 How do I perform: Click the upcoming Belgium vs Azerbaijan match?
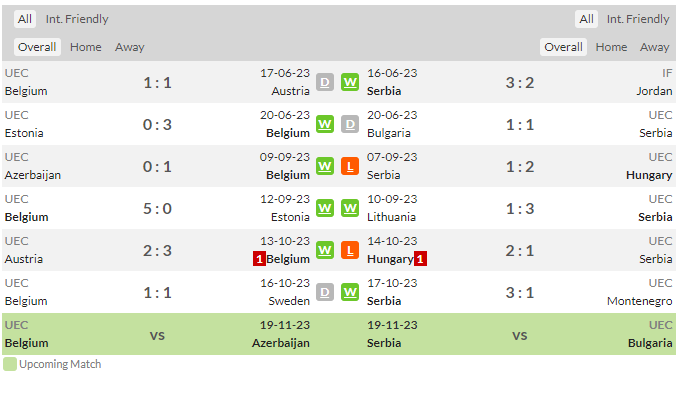point(157,334)
